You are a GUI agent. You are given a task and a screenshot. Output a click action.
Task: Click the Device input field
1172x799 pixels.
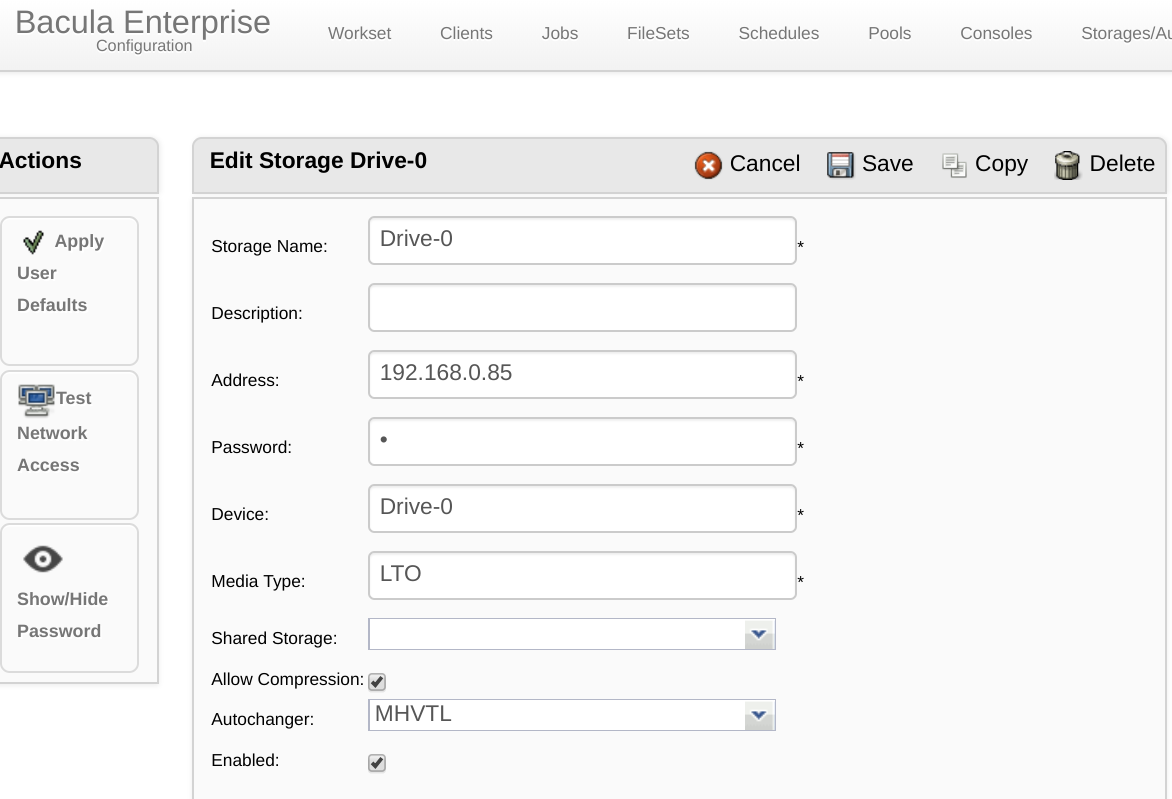pos(582,508)
